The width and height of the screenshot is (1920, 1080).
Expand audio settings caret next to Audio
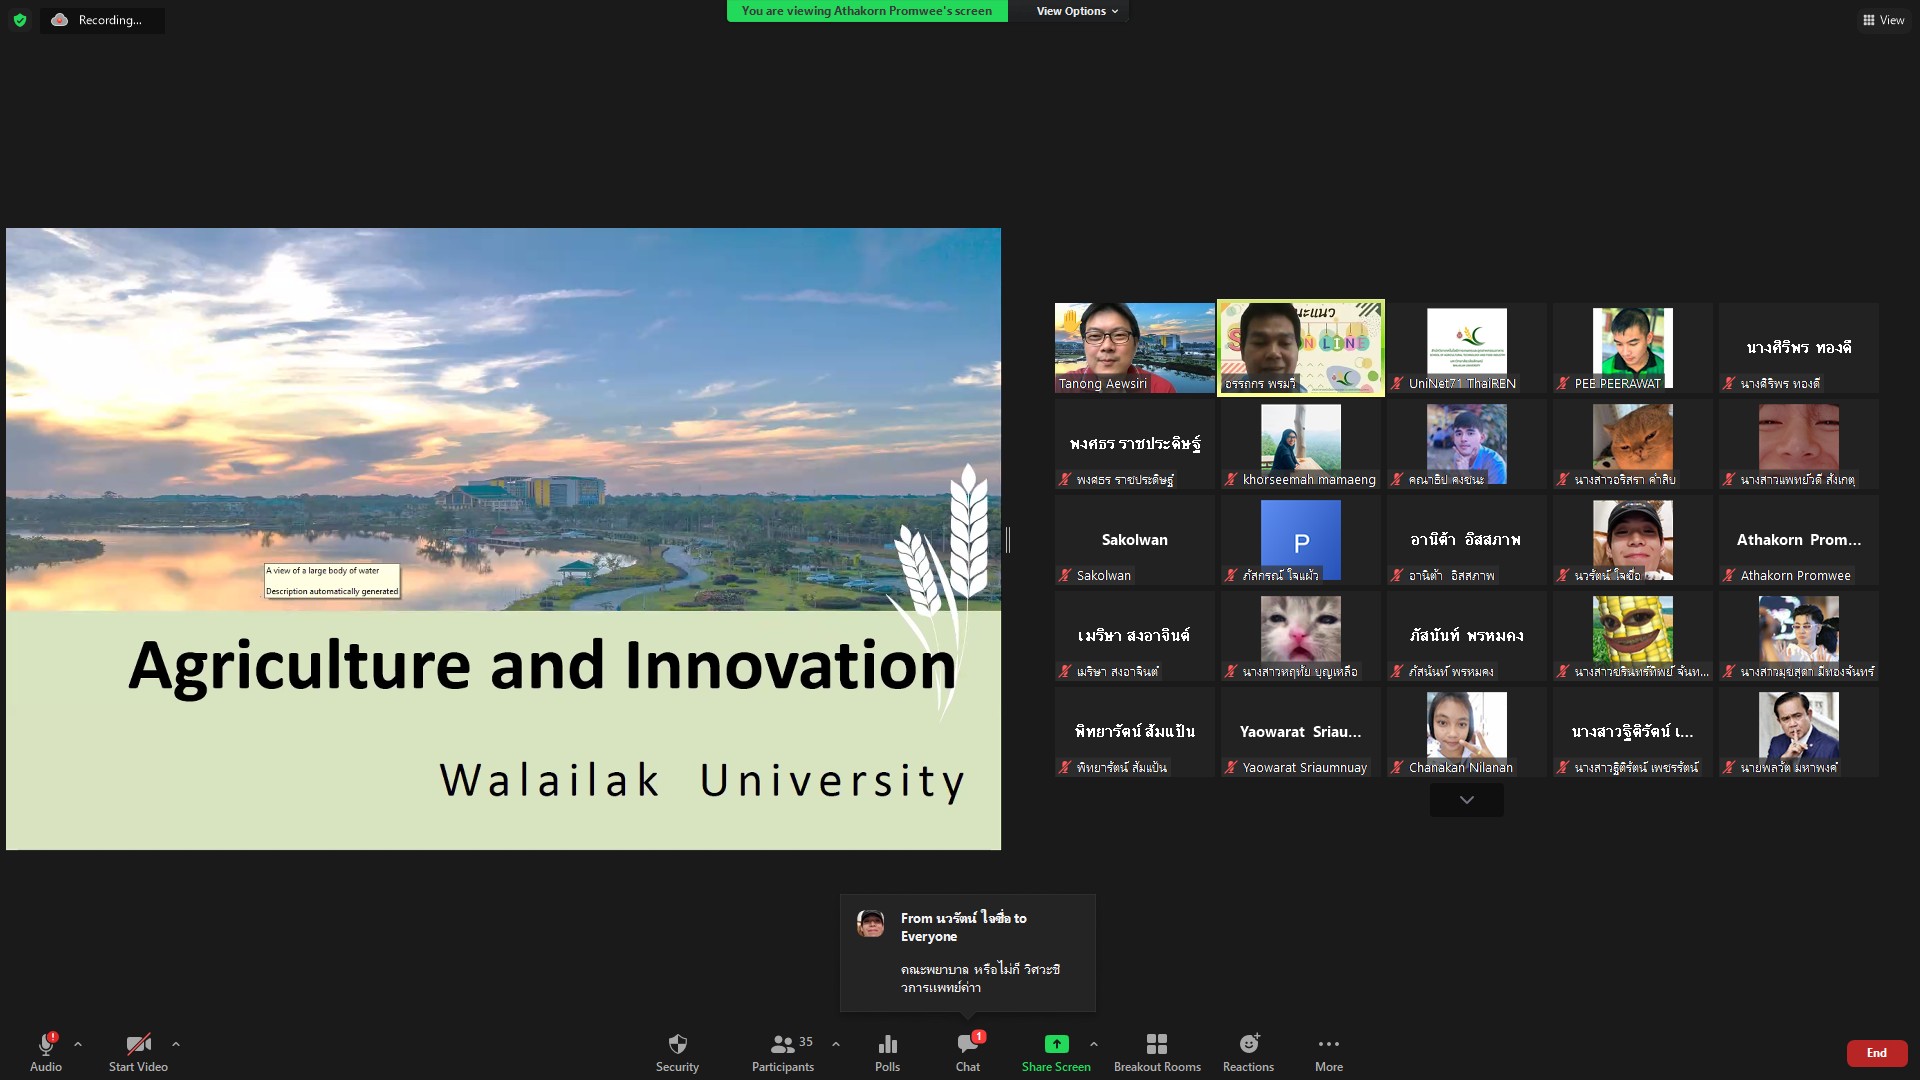(x=78, y=1044)
